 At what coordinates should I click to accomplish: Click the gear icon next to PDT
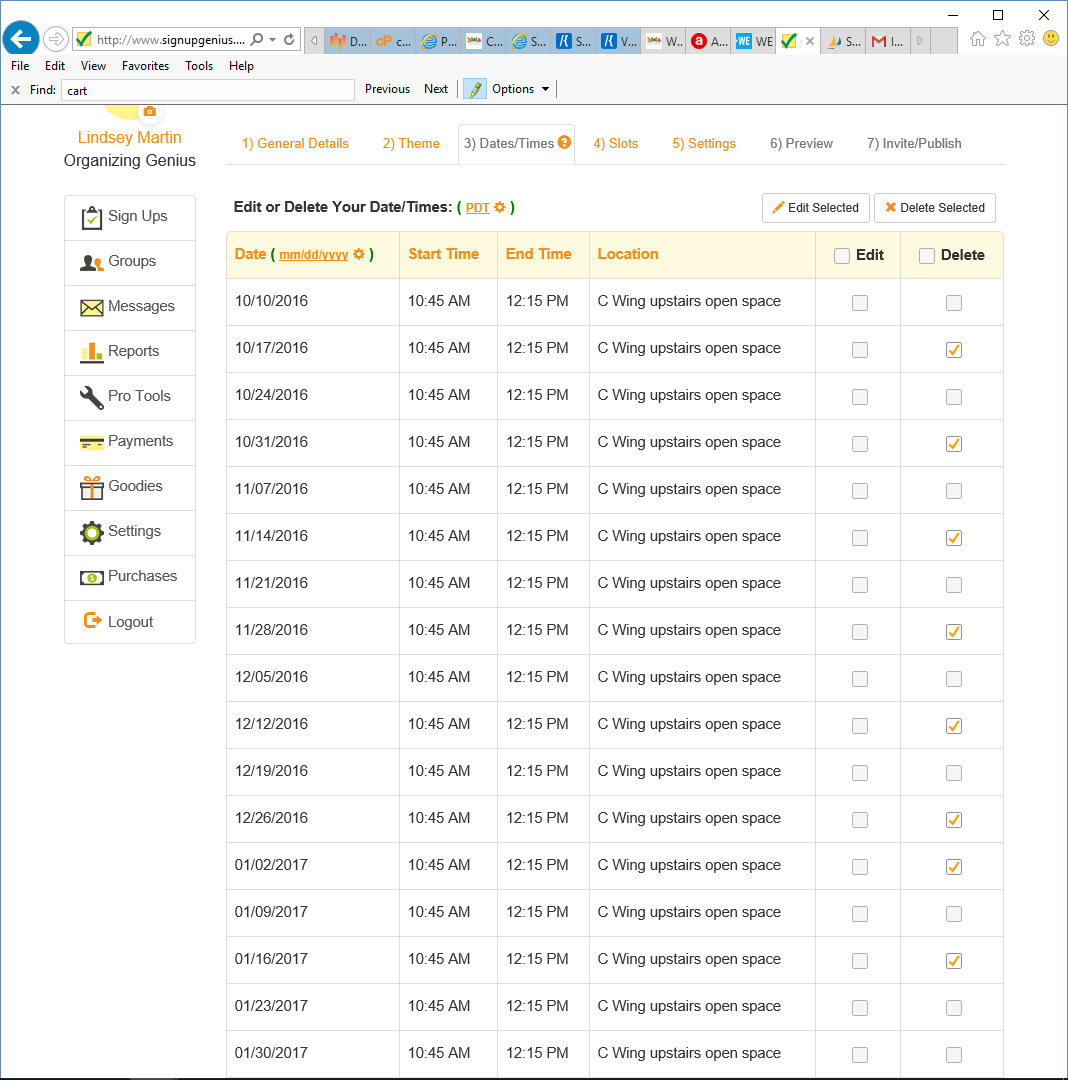tap(501, 207)
